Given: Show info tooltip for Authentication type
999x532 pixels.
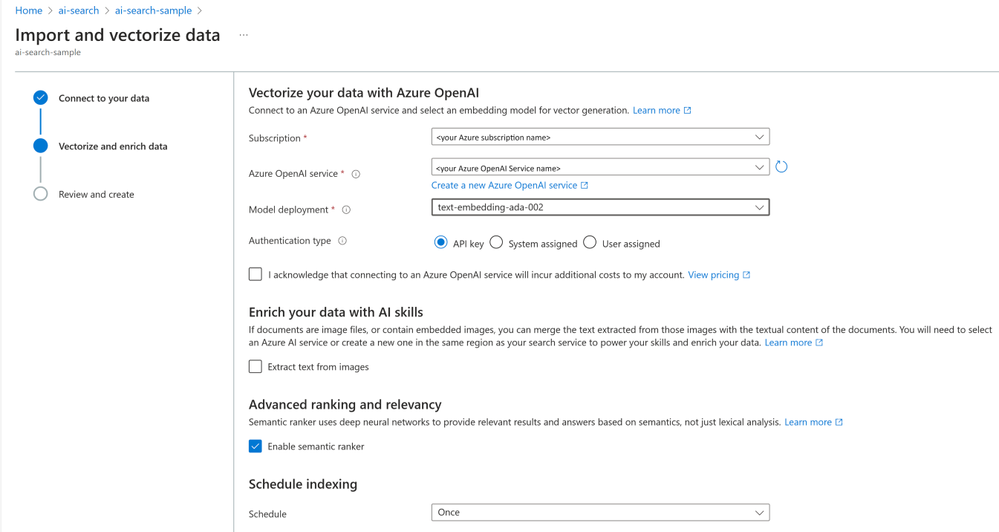Looking at the screenshot, I should [342, 241].
